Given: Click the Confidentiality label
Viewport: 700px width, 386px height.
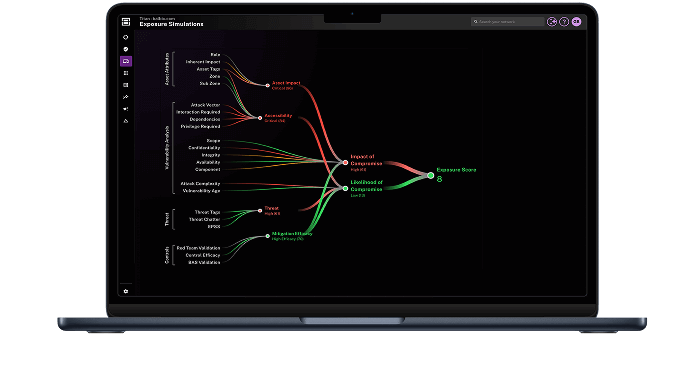Looking at the screenshot, I should [x=204, y=148].
